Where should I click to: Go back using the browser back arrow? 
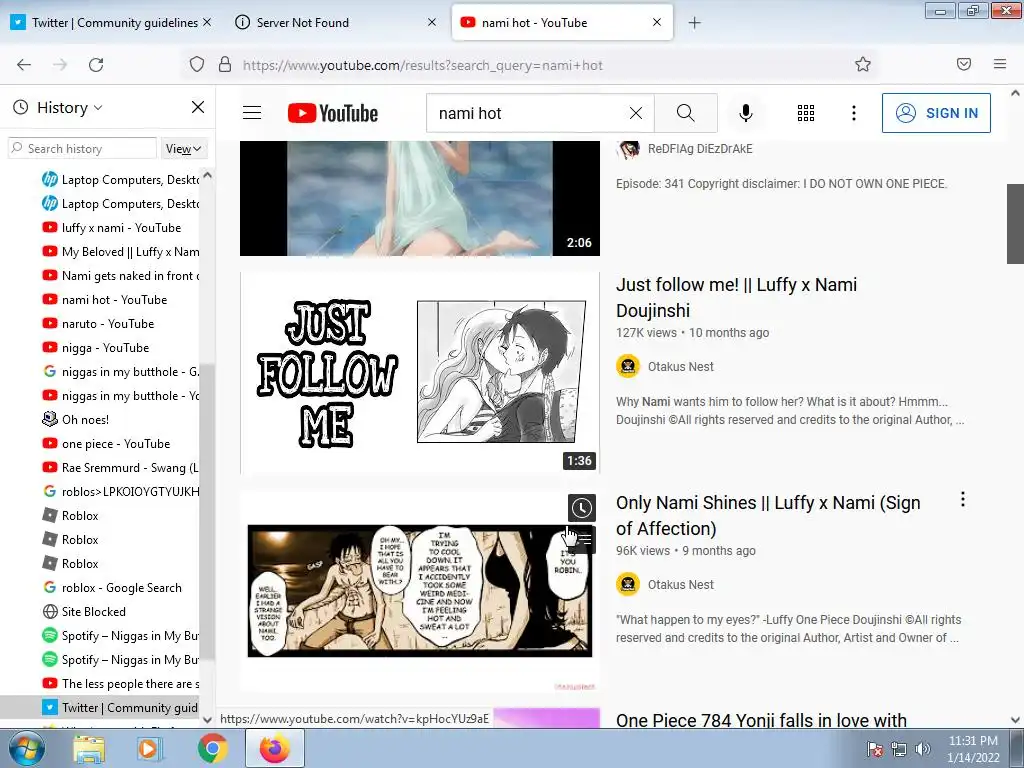coord(24,65)
